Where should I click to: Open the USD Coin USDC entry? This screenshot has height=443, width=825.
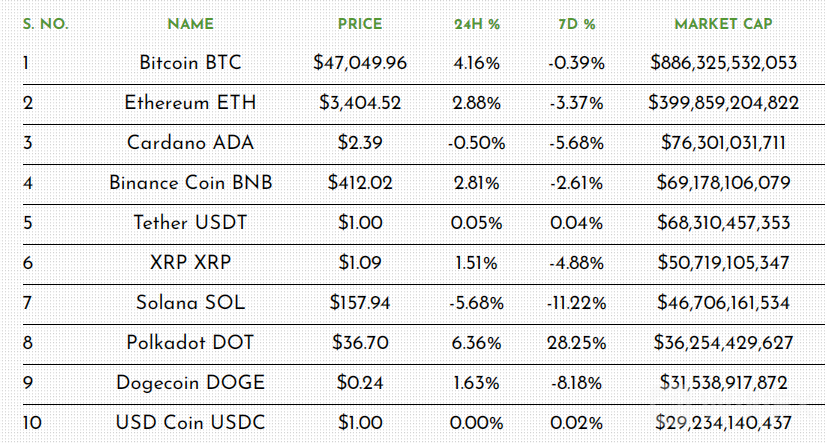click(190, 423)
